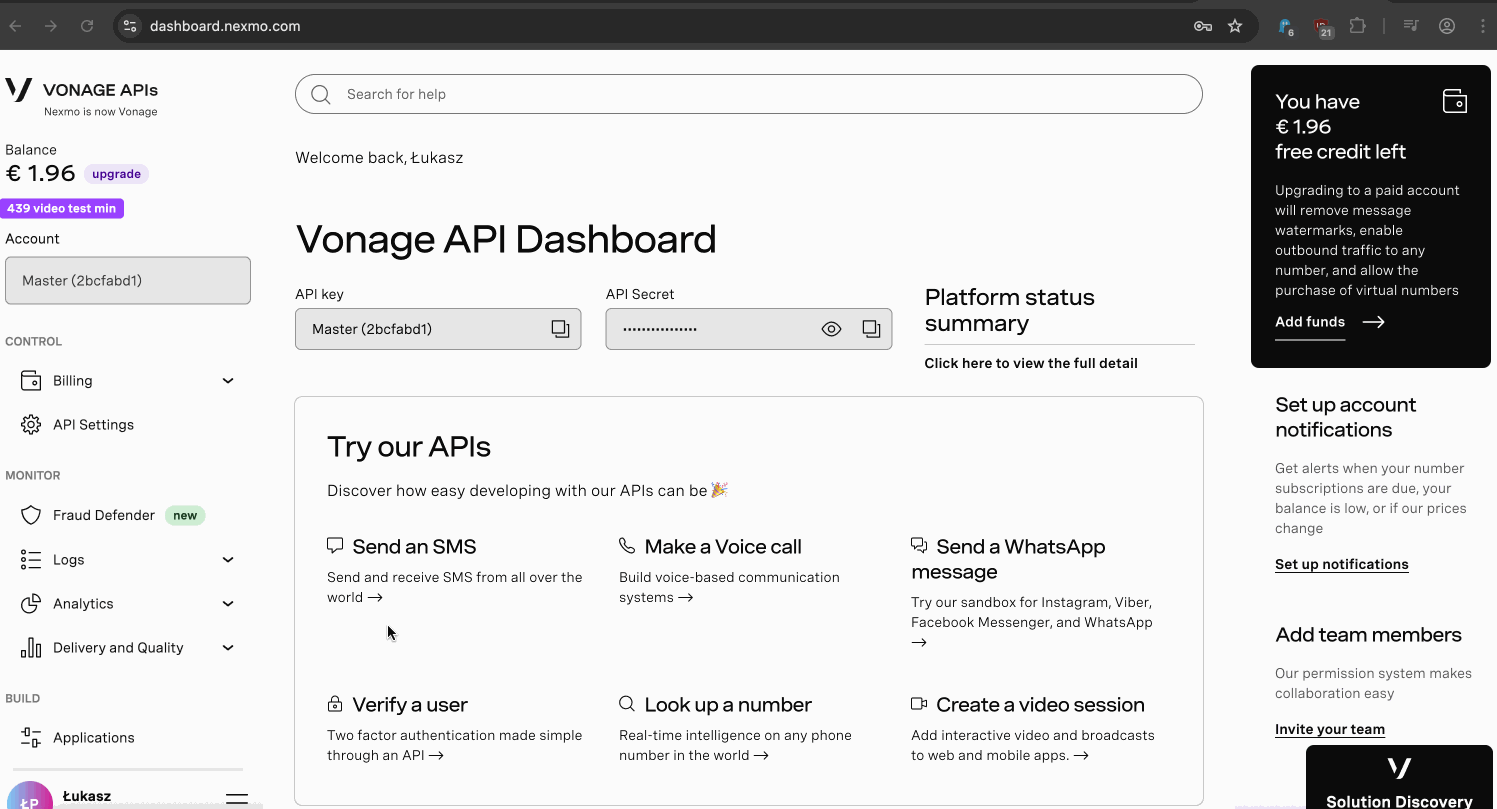This screenshot has height=809, width=1497.
Task: Click the purple upgrade badge
Action: pos(116,174)
